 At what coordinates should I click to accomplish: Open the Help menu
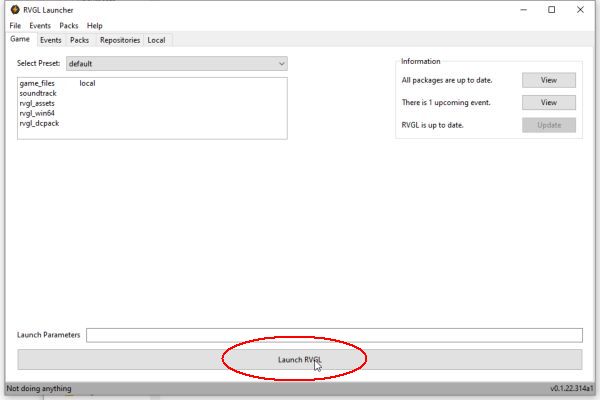tap(95, 26)
